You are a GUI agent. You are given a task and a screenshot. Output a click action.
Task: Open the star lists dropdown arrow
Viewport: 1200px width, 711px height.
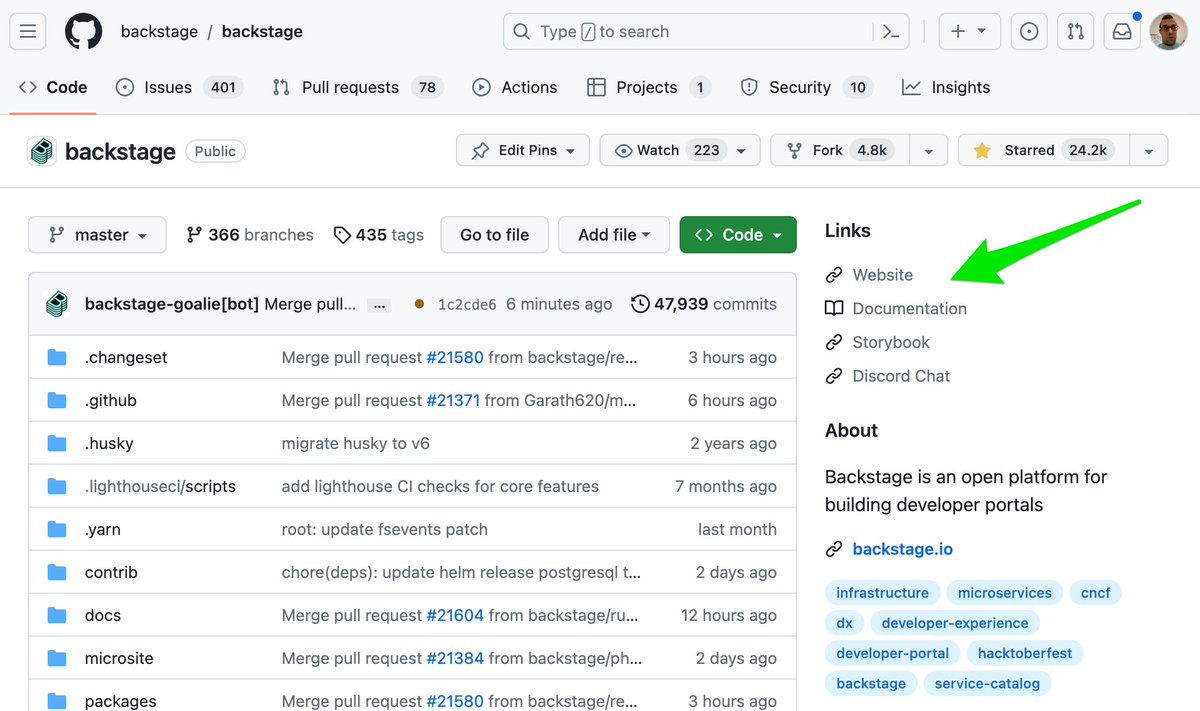pos(1149,150)
